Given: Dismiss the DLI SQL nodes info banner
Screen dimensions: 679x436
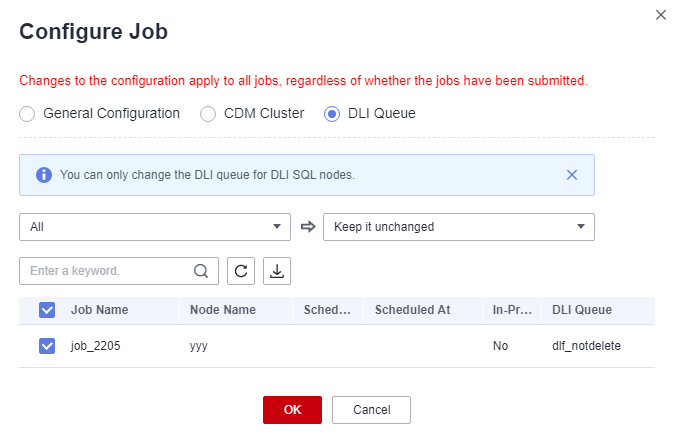Looking at the screenshot, I should point(572,175).
